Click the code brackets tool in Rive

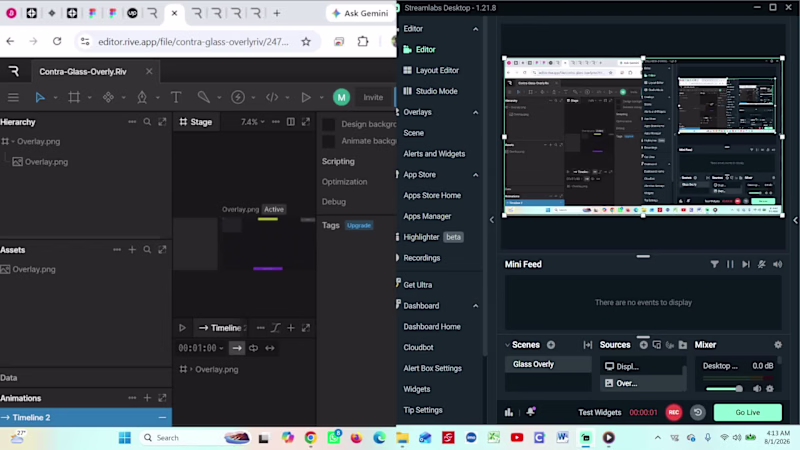pyautogui.click(x=272, y=97)
